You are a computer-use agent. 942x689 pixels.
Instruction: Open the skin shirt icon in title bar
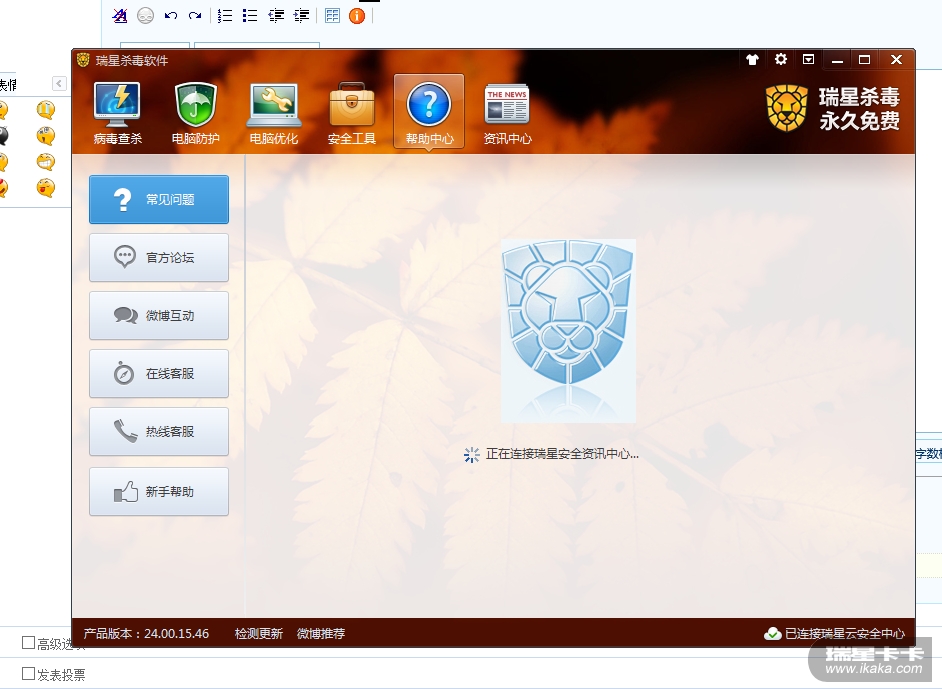752,59
